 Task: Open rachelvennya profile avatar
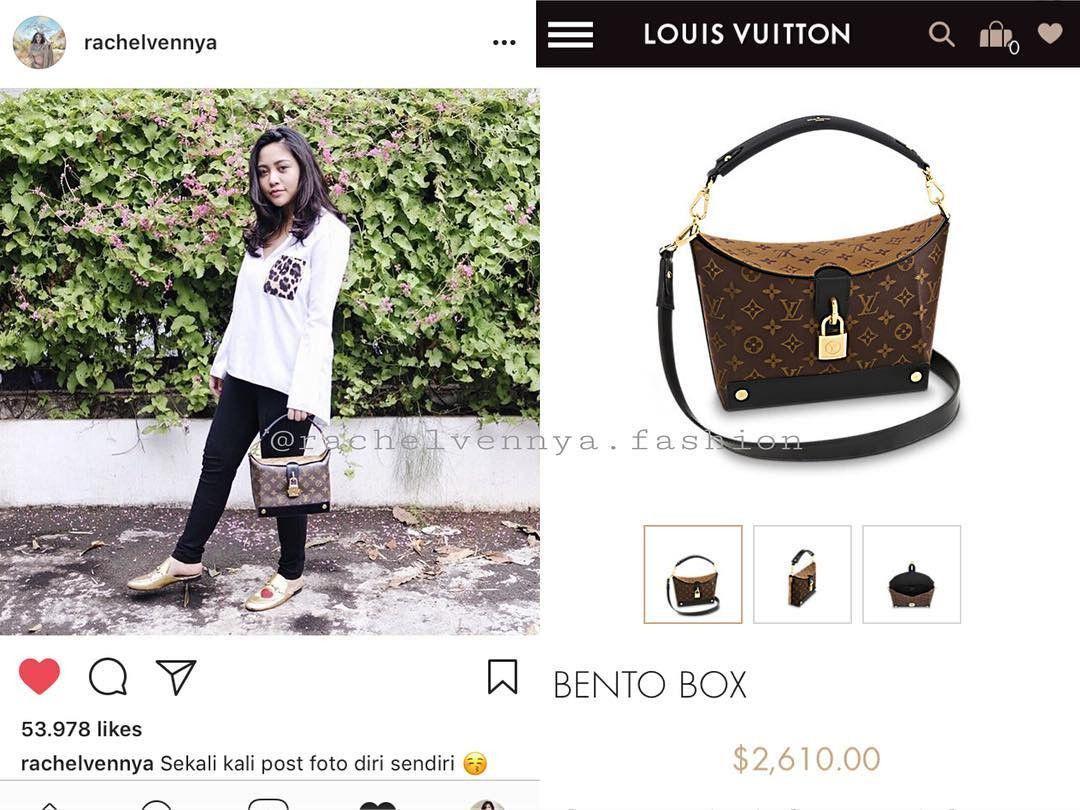[x=39, y=42]
